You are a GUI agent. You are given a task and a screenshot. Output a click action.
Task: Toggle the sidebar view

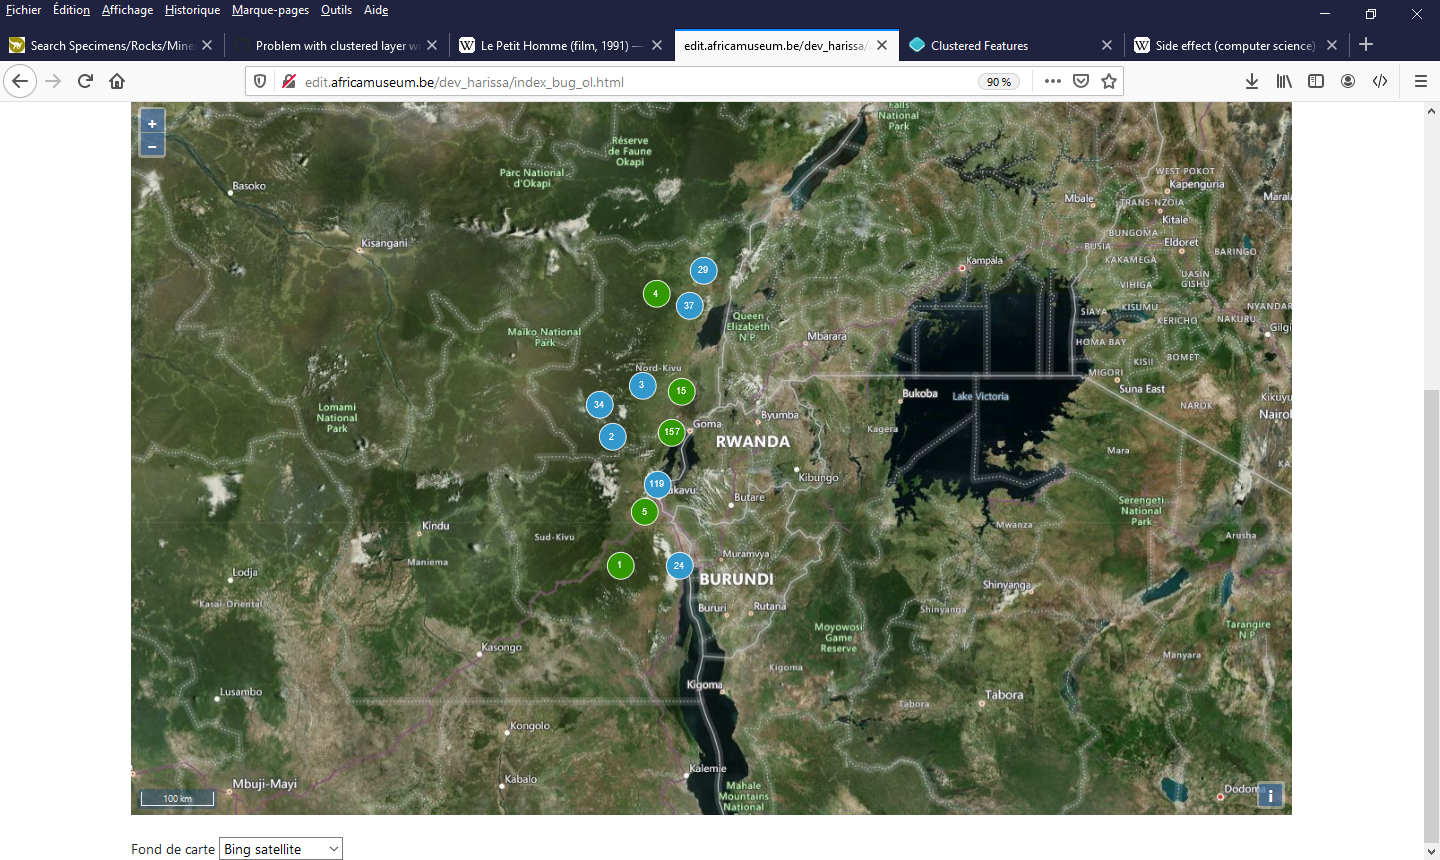[x=1316, y=82]
